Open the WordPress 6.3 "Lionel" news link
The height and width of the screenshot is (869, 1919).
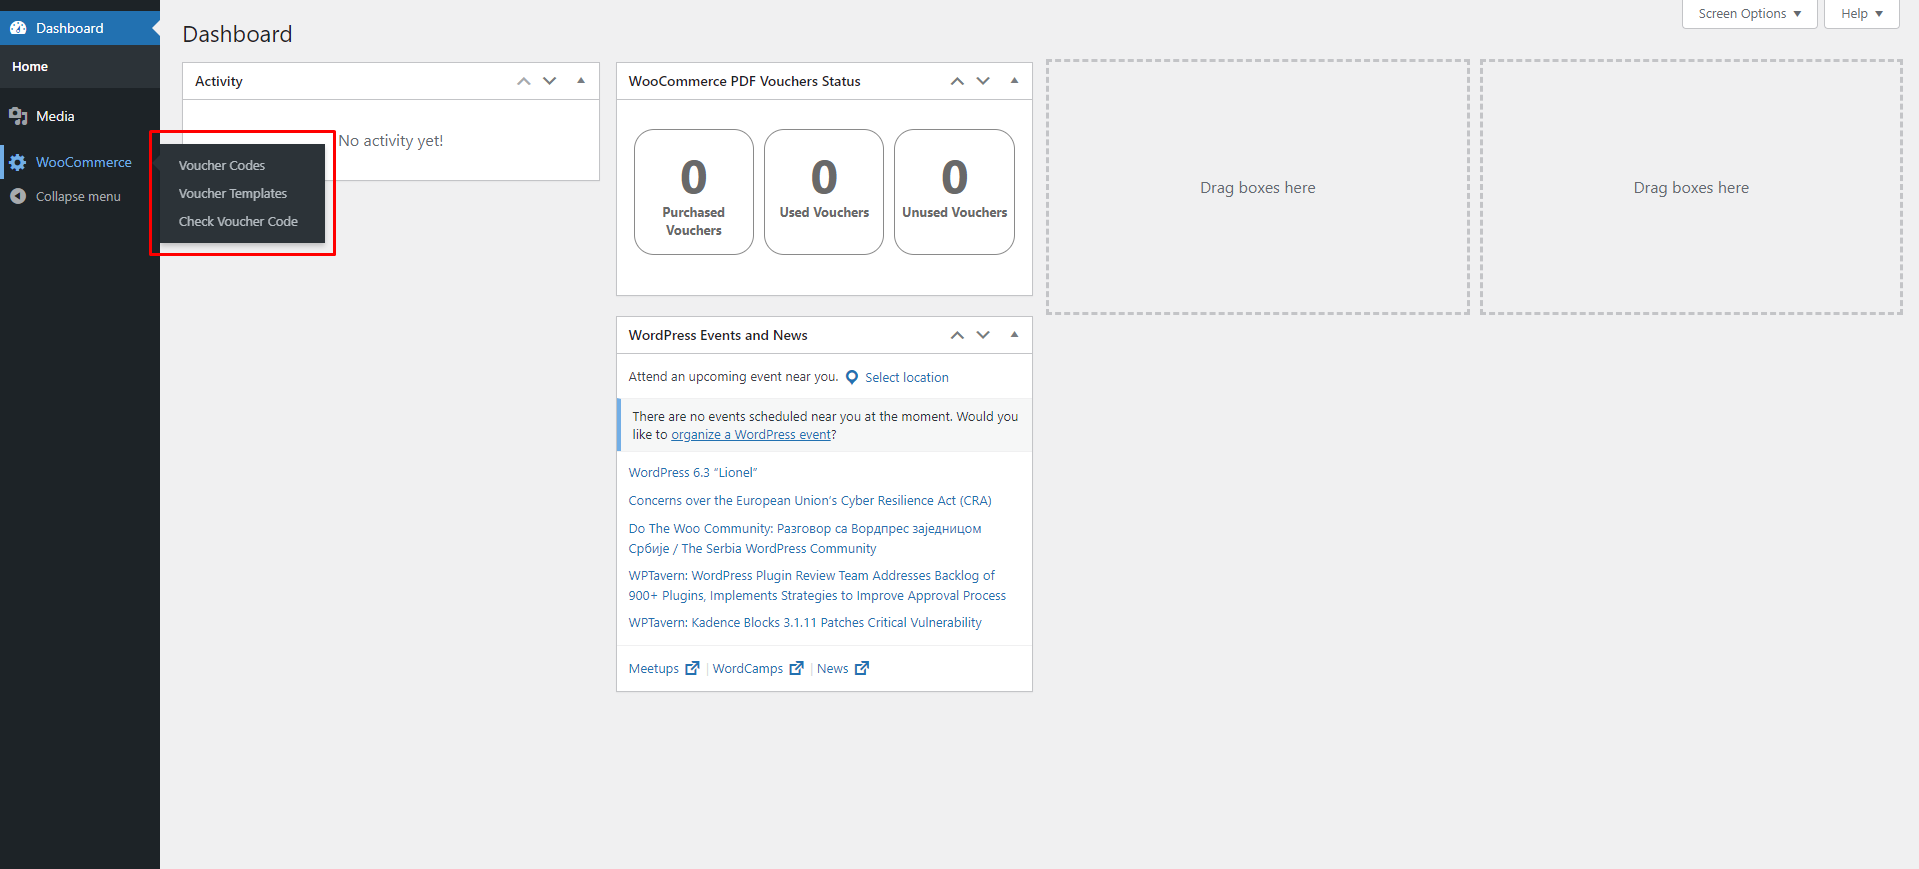pos(693,472)
